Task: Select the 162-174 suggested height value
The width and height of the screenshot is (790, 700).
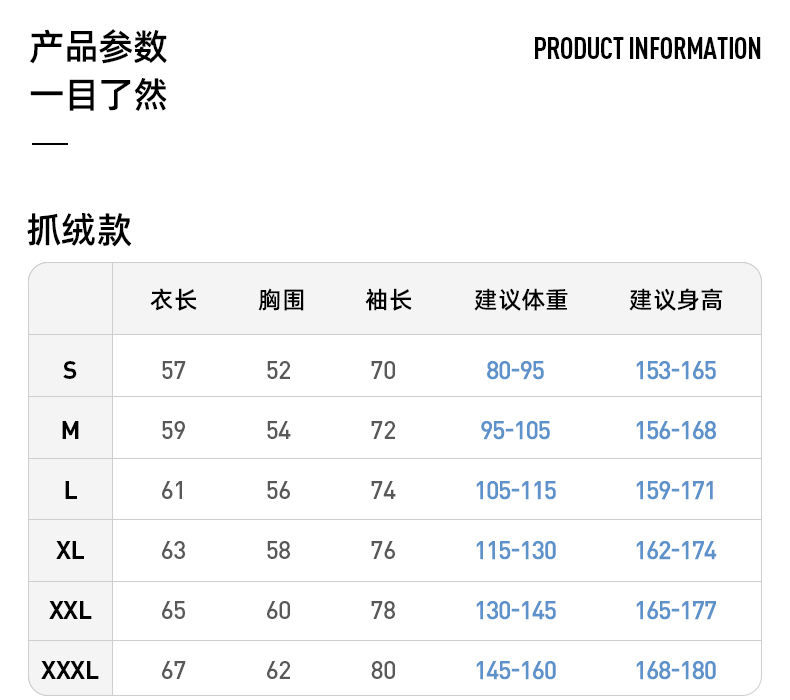Action: point(676,551)
